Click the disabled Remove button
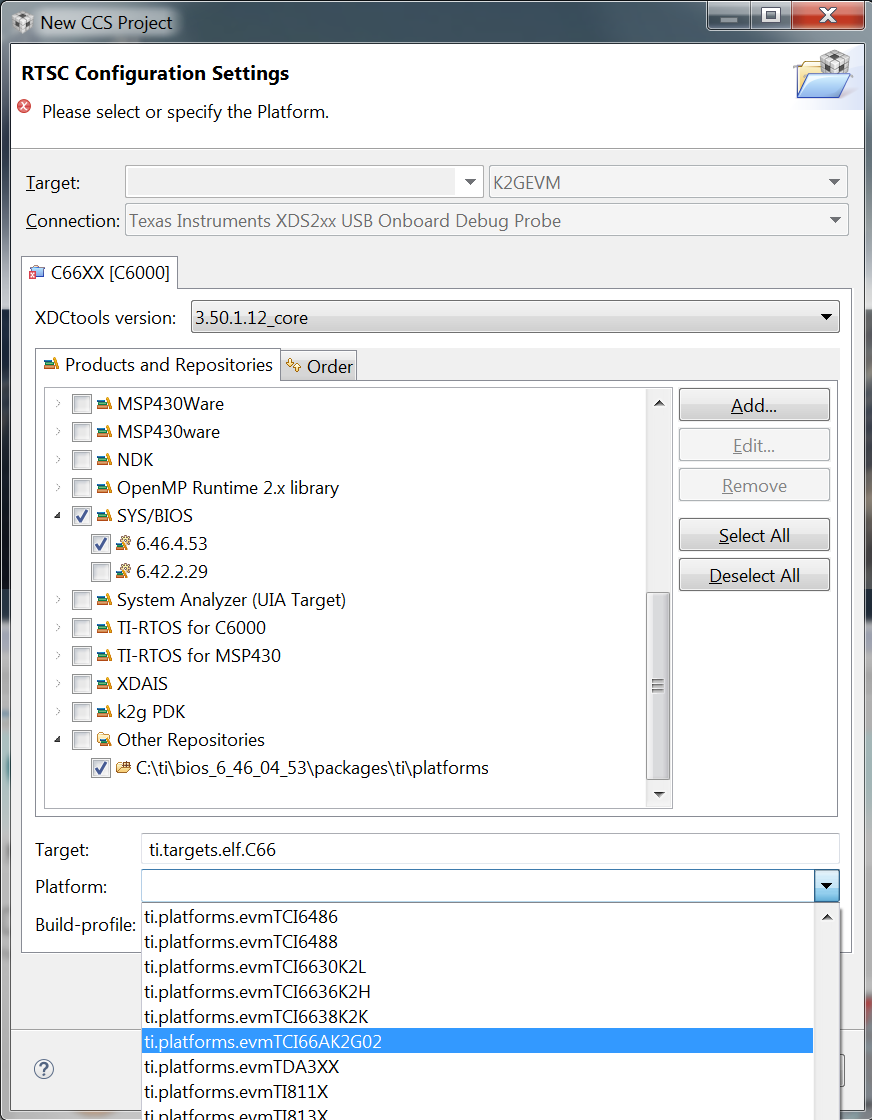Image resolution: width=872 pixels, height=1120 pixels. 754,485
